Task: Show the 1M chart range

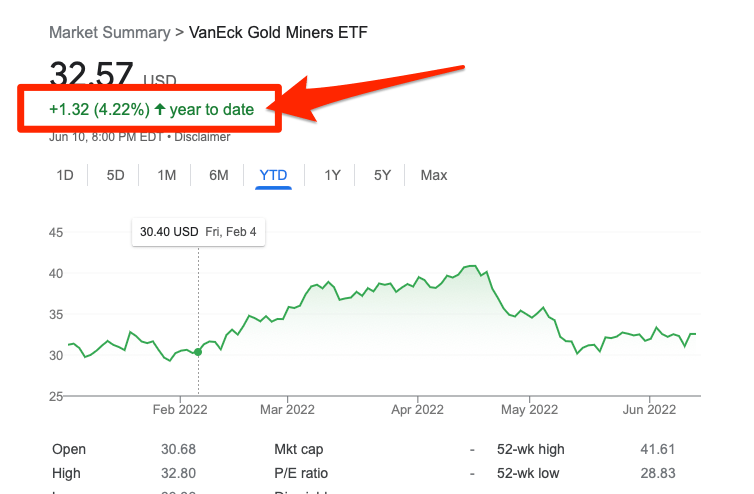Action: tap(167, 175)
